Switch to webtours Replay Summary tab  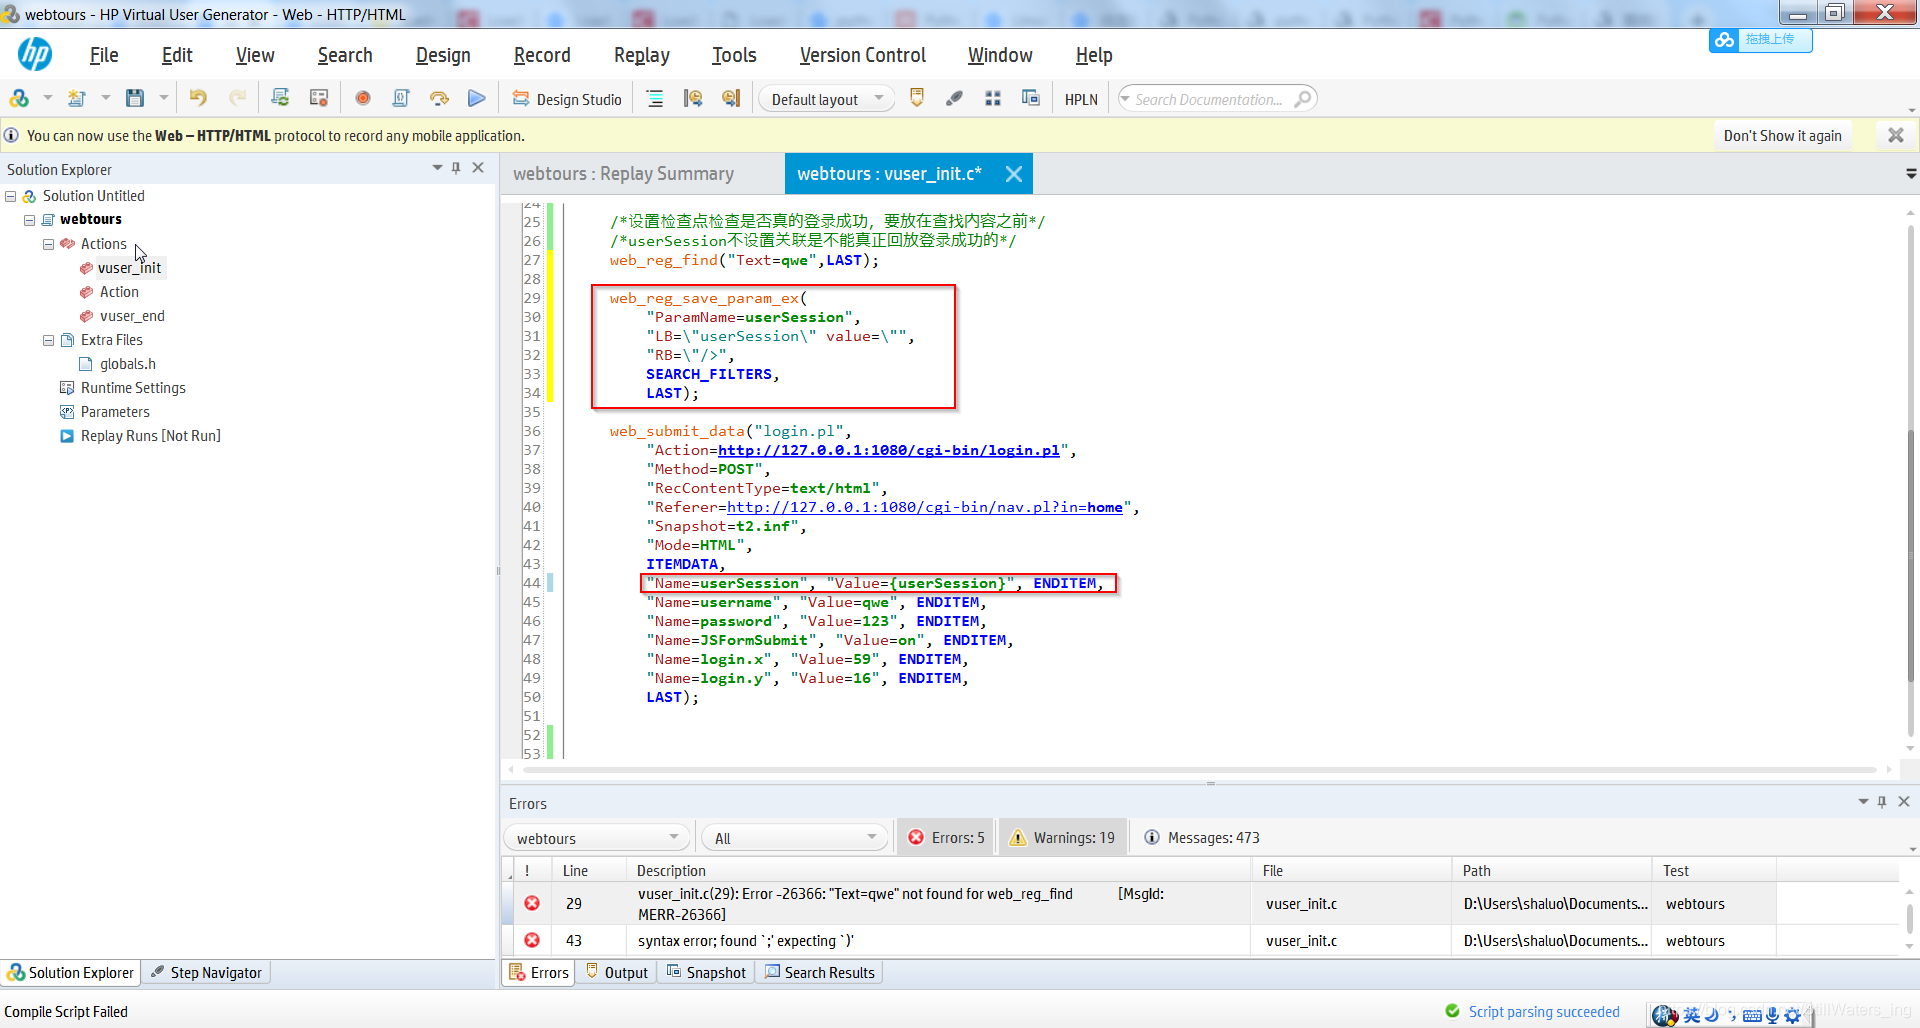pyautogui.click(x=624, y=174)
